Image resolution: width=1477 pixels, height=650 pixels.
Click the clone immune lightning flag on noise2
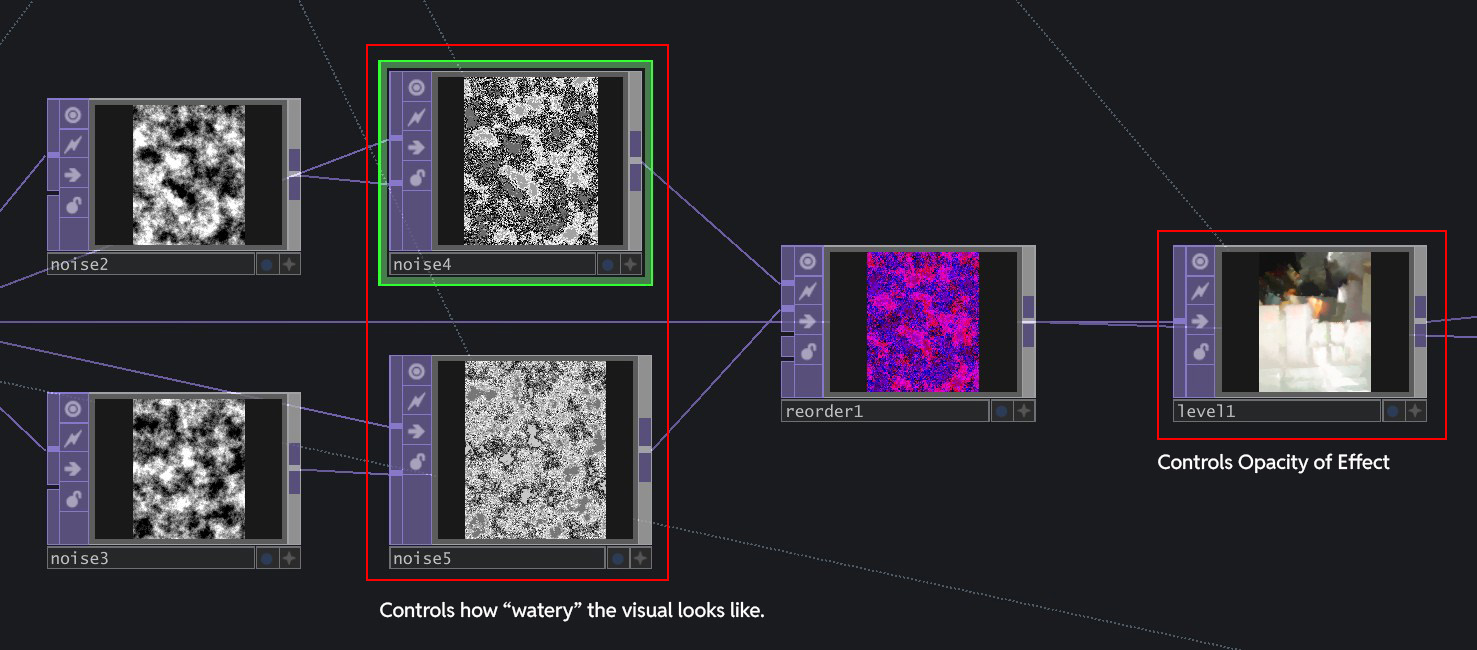pyautogui.click(x=73, y=145)
